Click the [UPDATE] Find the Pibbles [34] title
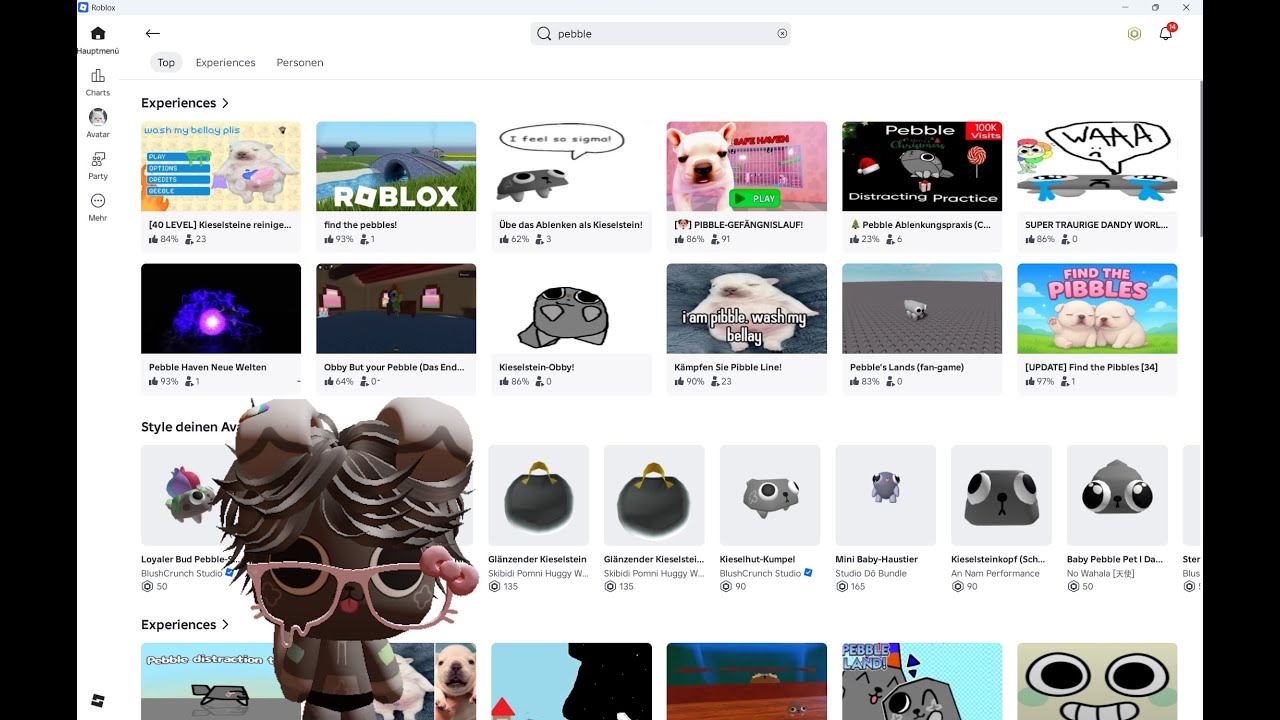Image resolution: width=1280 pixels, height=720 pixels. pyautogui.click(x=1091, y=367)
